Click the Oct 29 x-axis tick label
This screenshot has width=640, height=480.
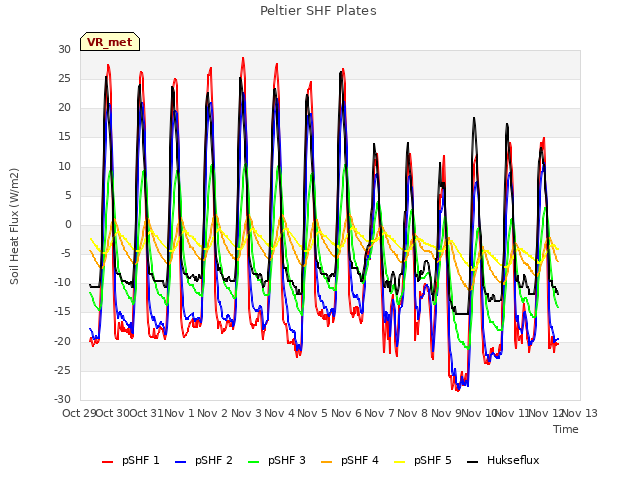(x=79, y=413)
